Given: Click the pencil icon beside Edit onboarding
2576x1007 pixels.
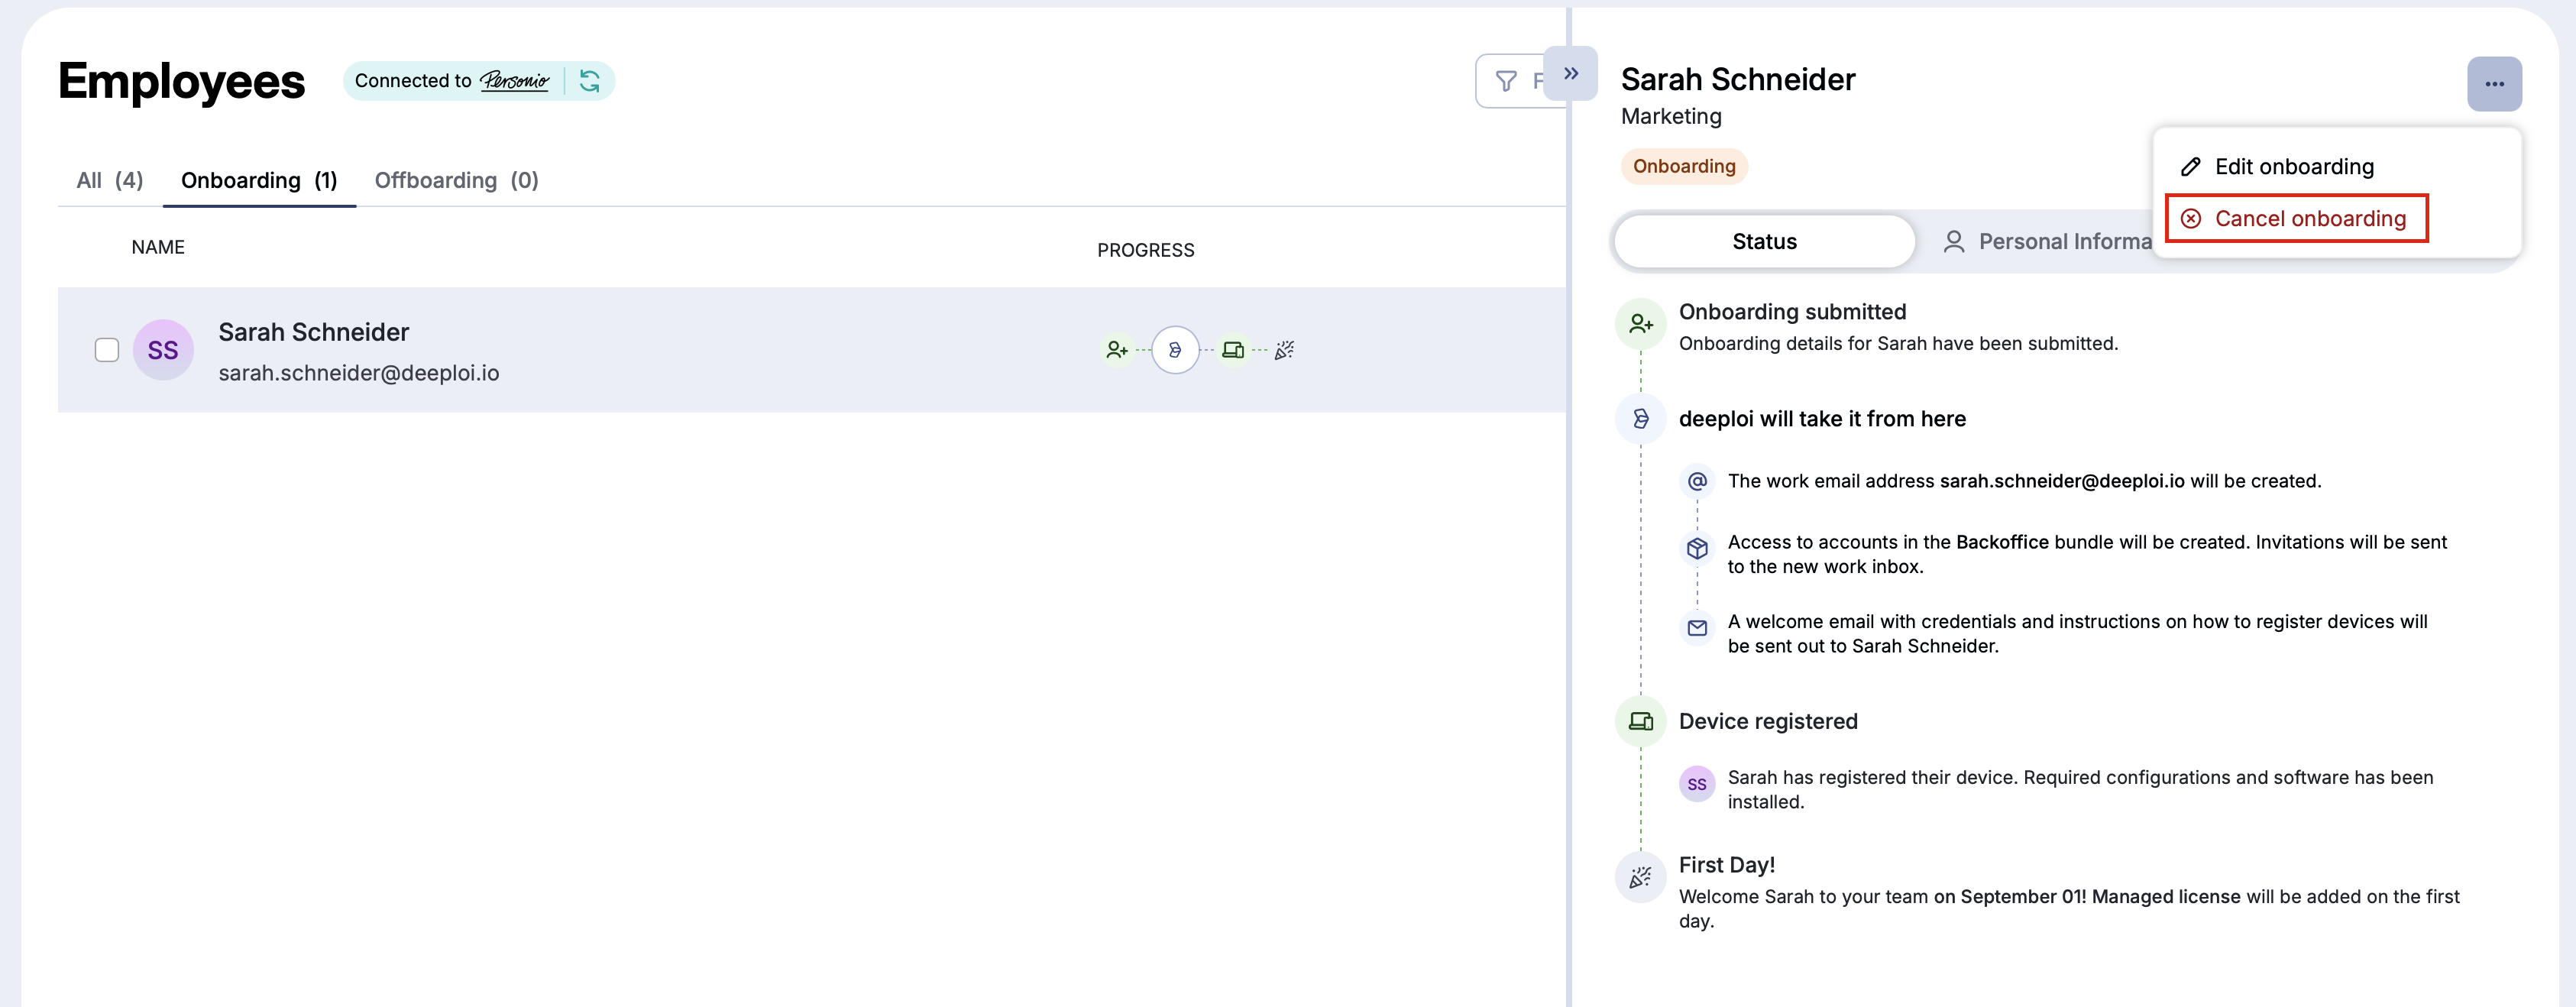Looking at the screenshot, I should [x=2190, y=167].
